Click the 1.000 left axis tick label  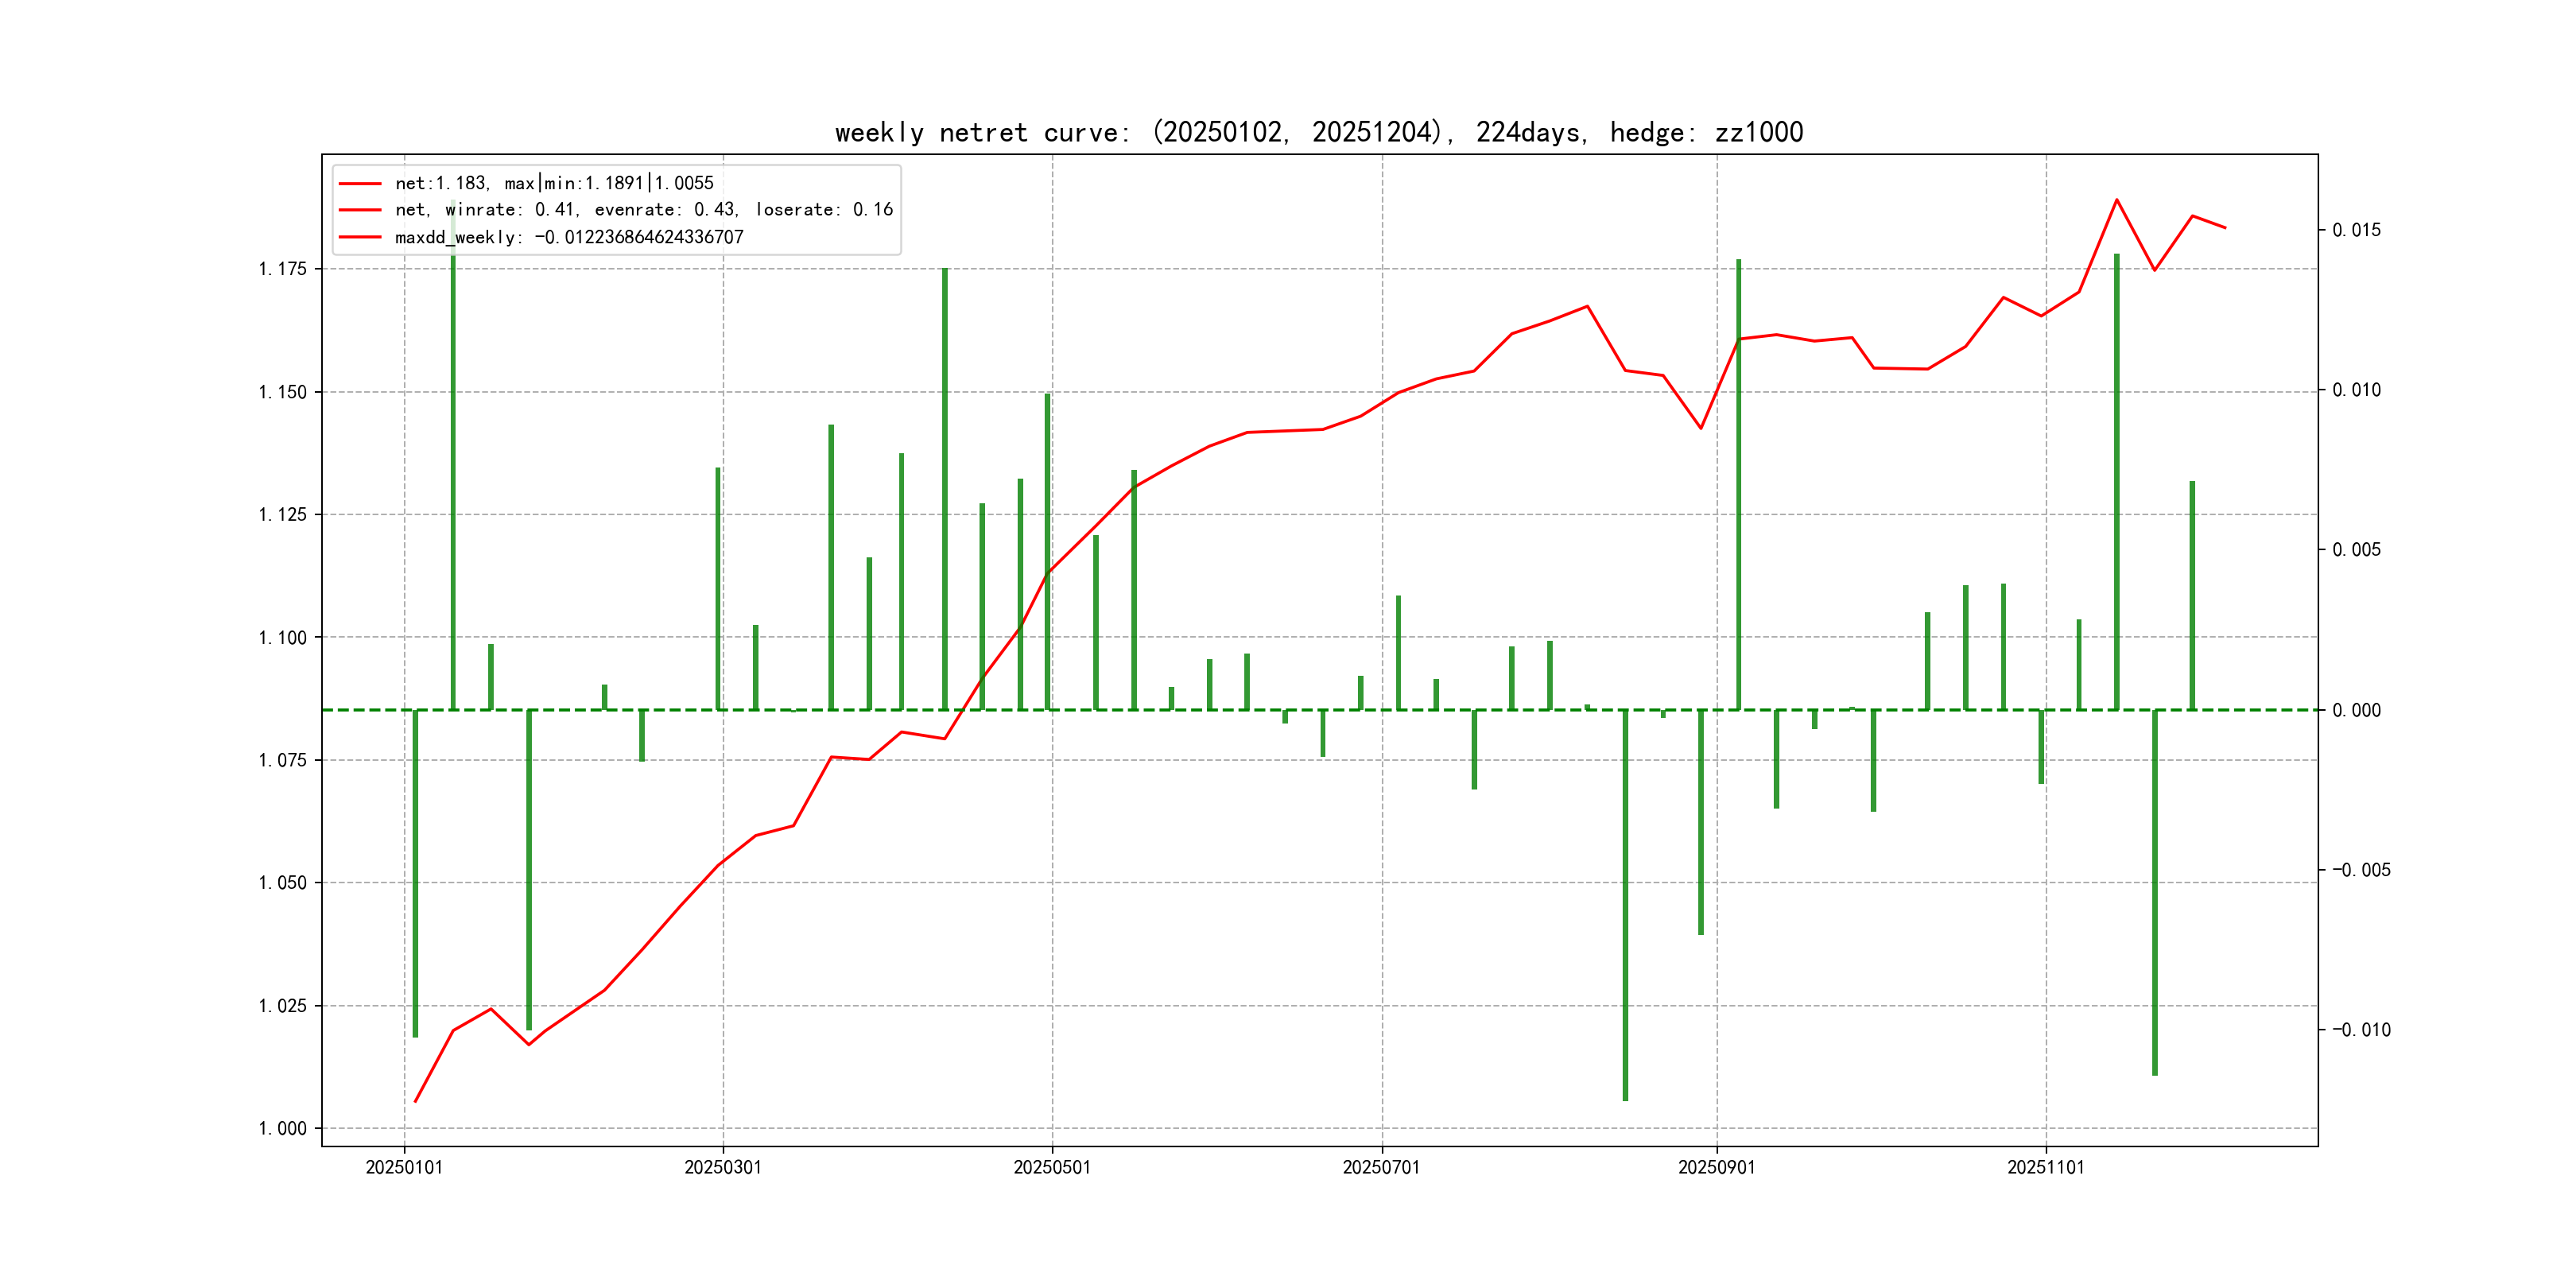tap(283, 1129)
